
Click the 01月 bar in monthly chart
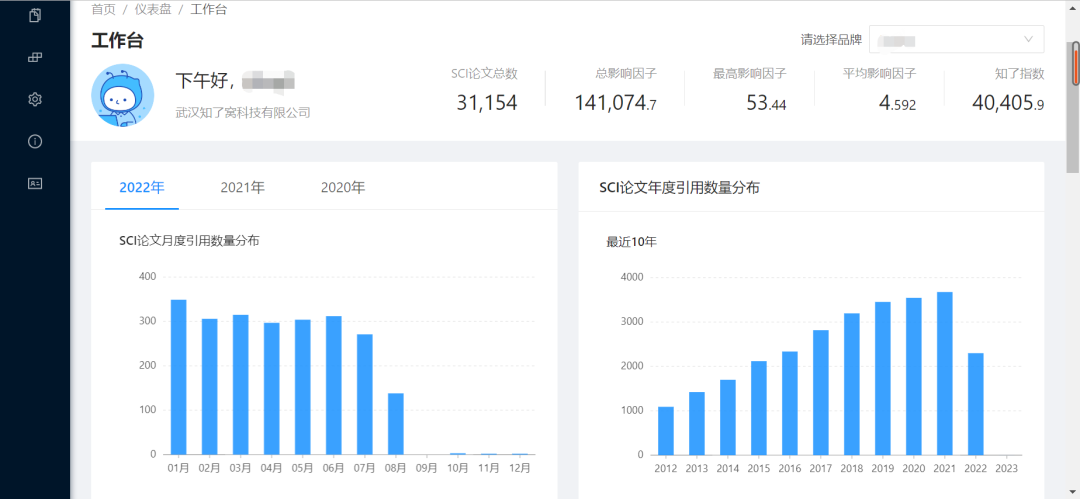pyautogui.click(x=179, y=377)
